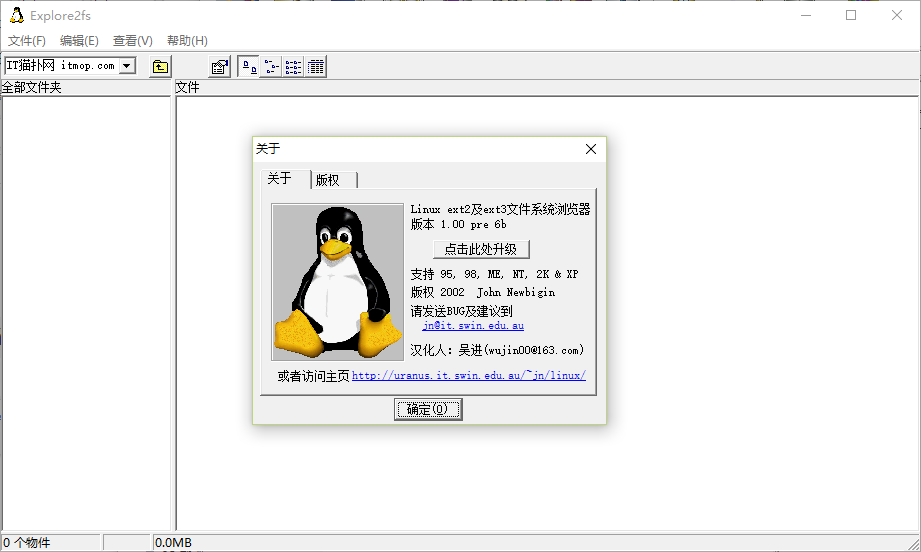This screenshot has height=552, width=921.
Task: Confirm with the 确定(O) button
Action: (x=428, y=409)
